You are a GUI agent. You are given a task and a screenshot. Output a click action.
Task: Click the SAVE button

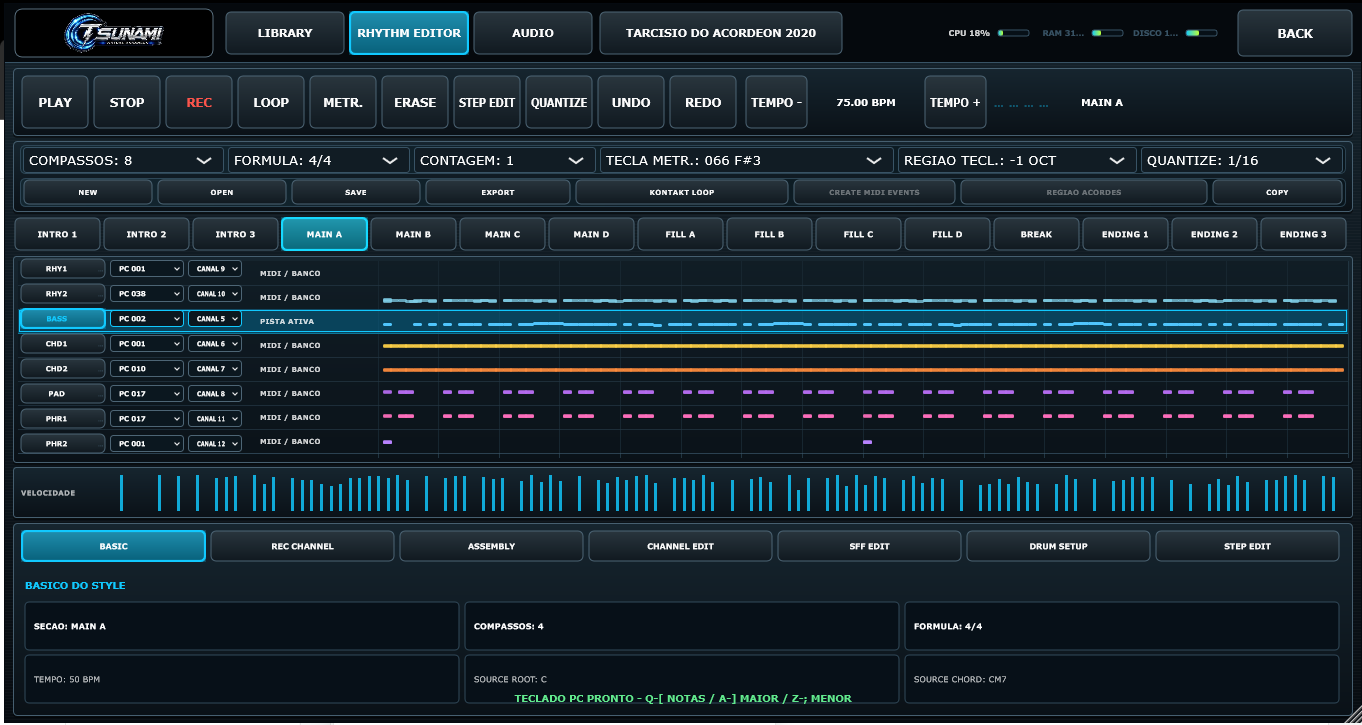point(356,192)
